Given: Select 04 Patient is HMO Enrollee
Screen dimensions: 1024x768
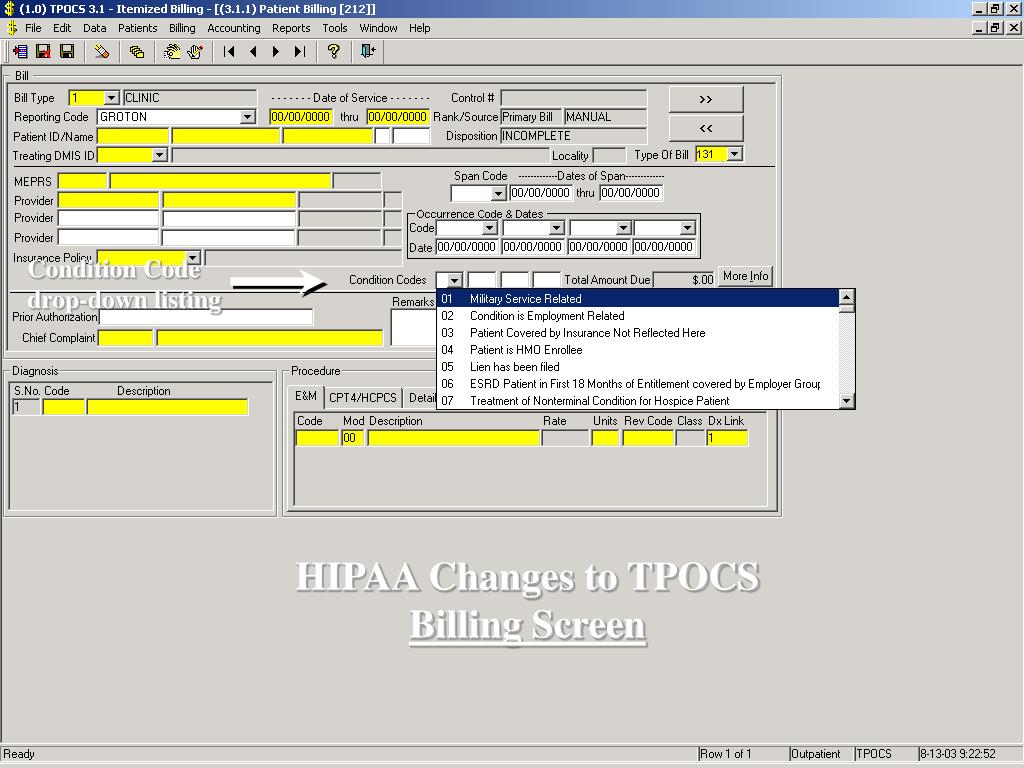Looking at the screenshot, I should pyautogui.click(x=638, y=349).
